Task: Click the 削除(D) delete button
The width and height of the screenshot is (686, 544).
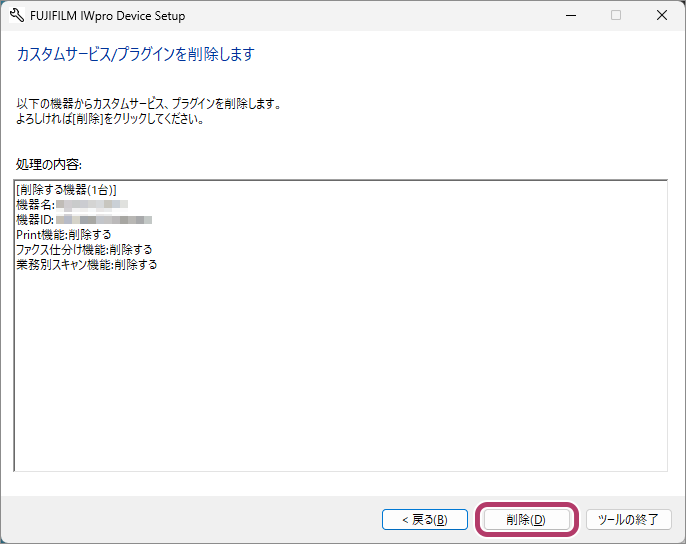Action: coord(526,519)
